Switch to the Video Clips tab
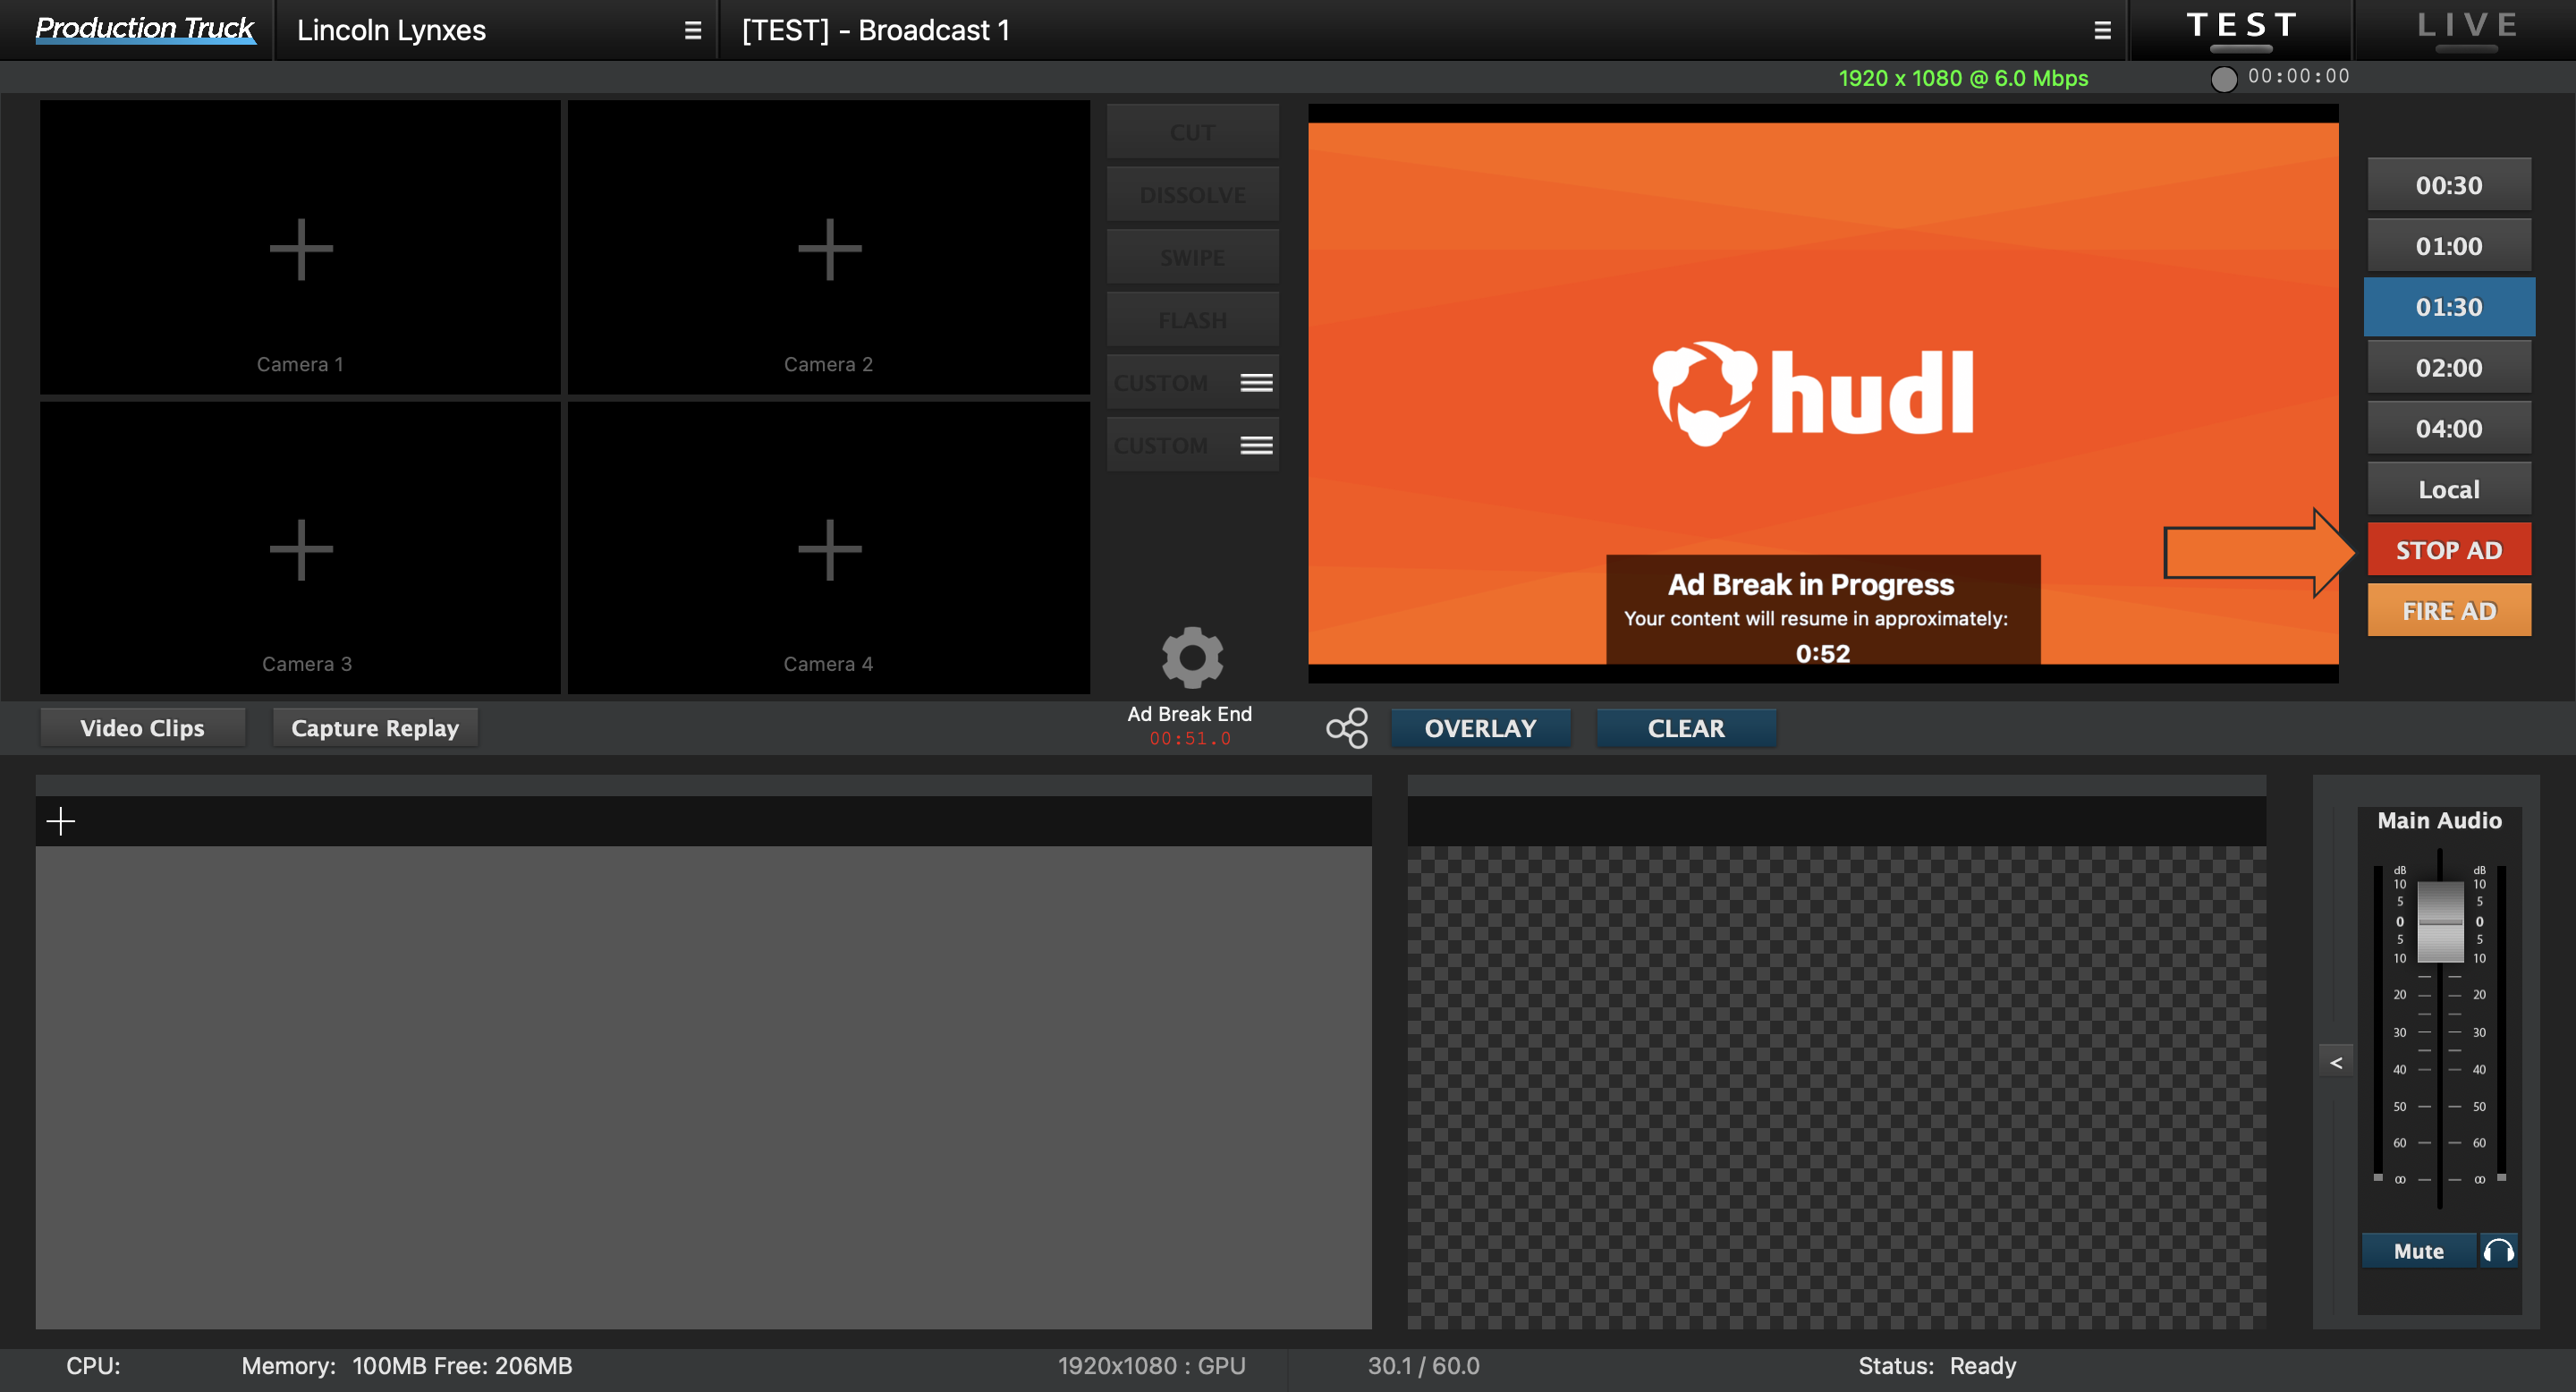This screenshot has width=2576, height=1392. pos(142,727)
